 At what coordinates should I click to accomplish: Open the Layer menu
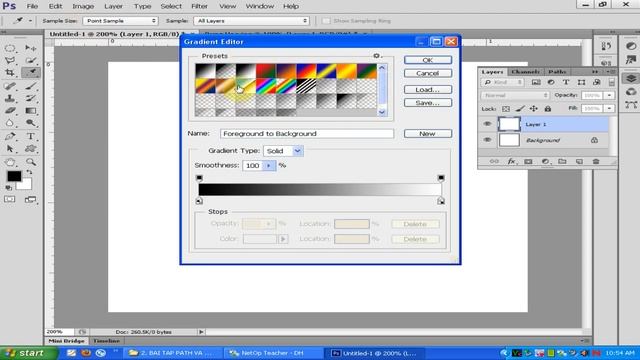[113, 7]
